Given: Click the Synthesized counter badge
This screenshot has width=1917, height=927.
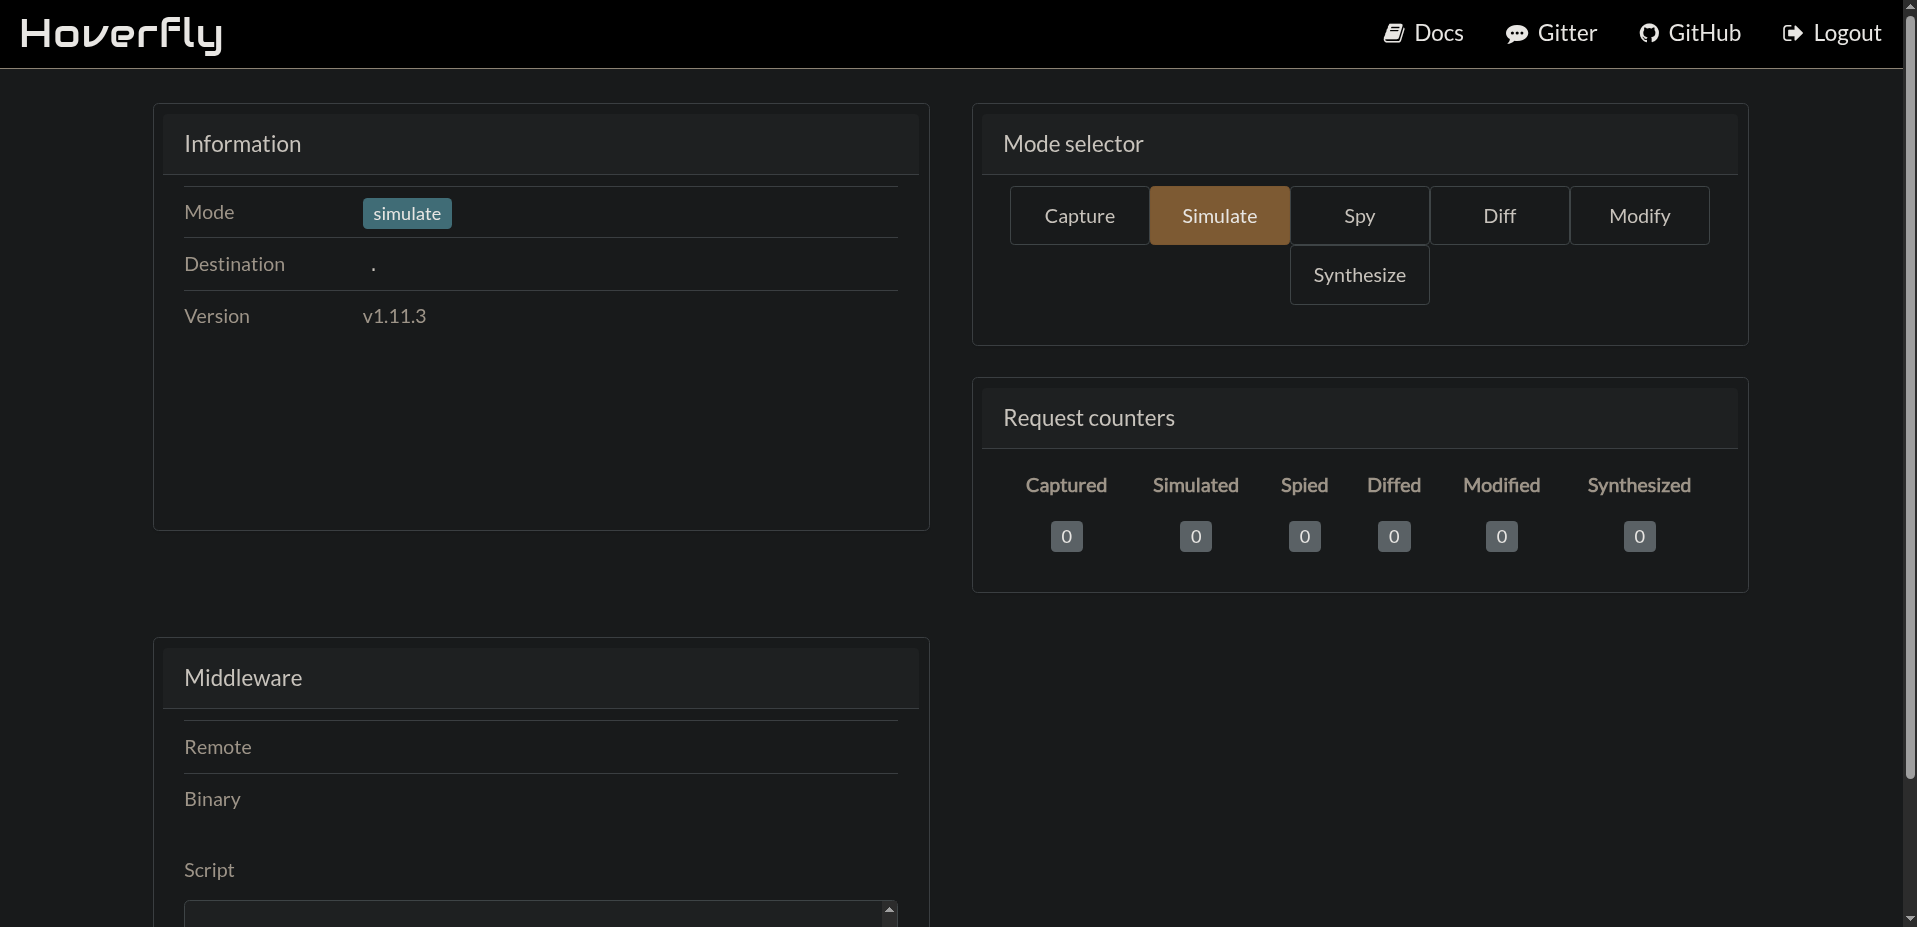Looking at the screenshot, I should [1640, 537].
